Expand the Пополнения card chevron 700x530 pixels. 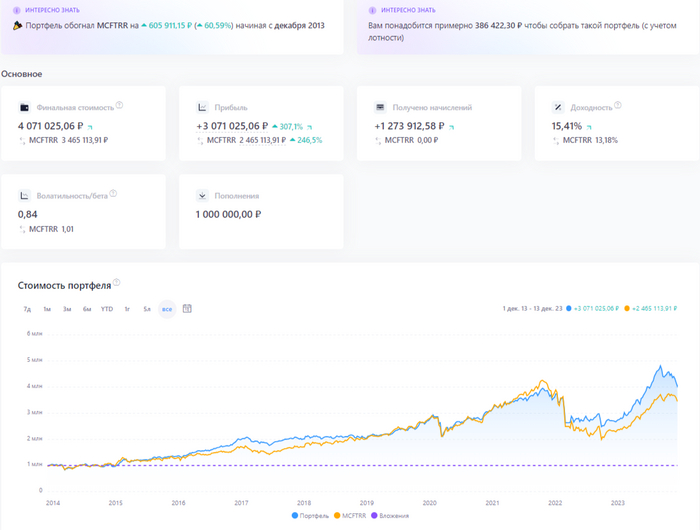coord(203,197)
